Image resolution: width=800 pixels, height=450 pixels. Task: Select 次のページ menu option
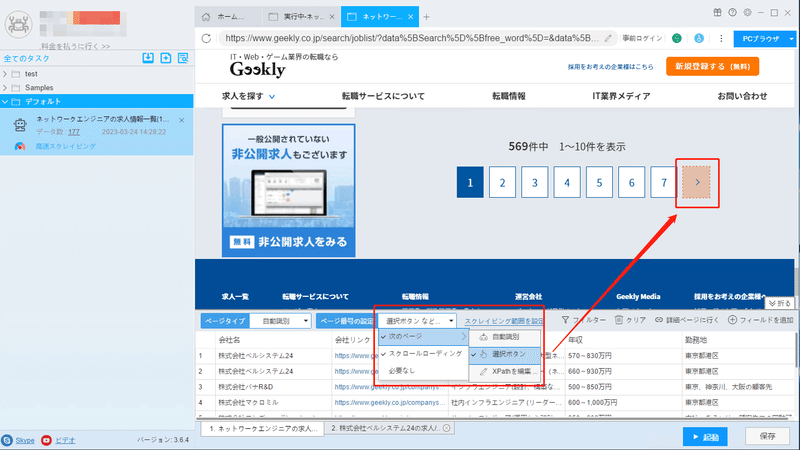[x=423, y=337]
